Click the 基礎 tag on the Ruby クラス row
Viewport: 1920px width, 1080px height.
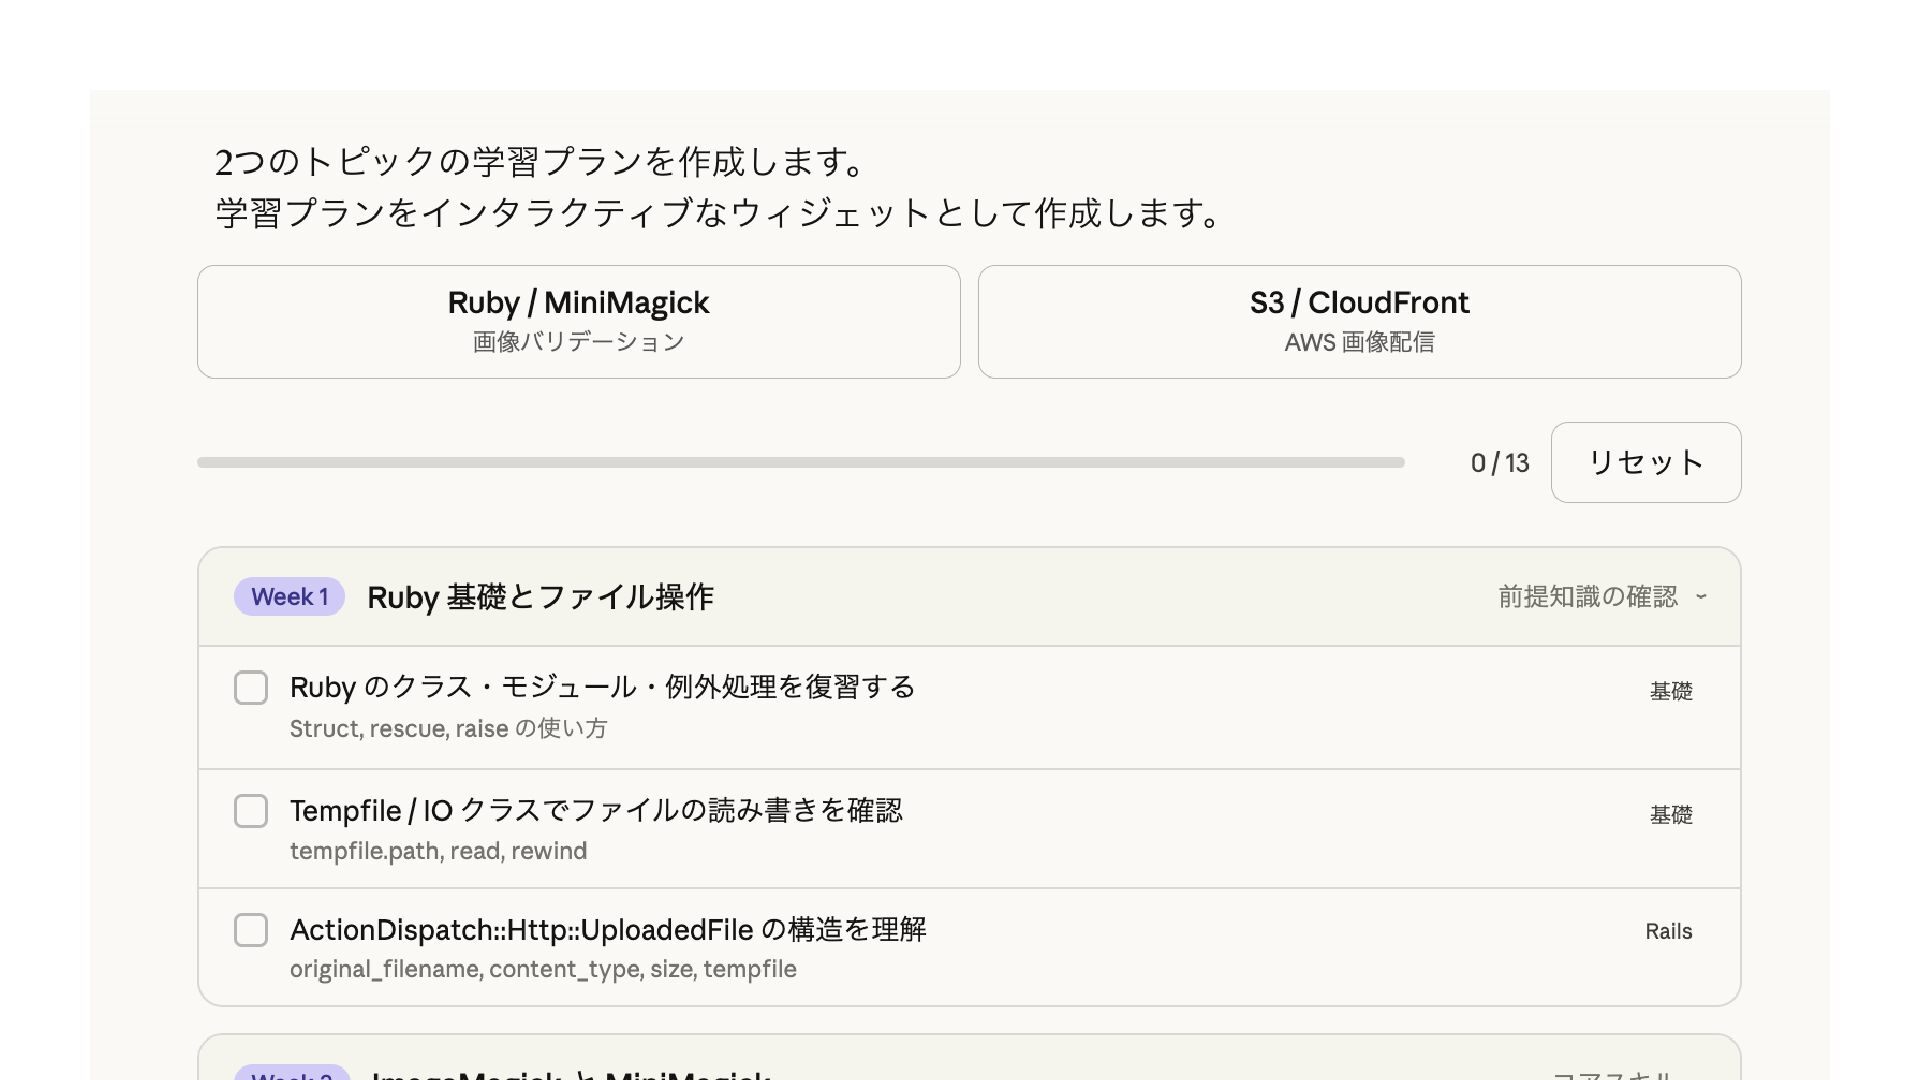[1670, 691]
